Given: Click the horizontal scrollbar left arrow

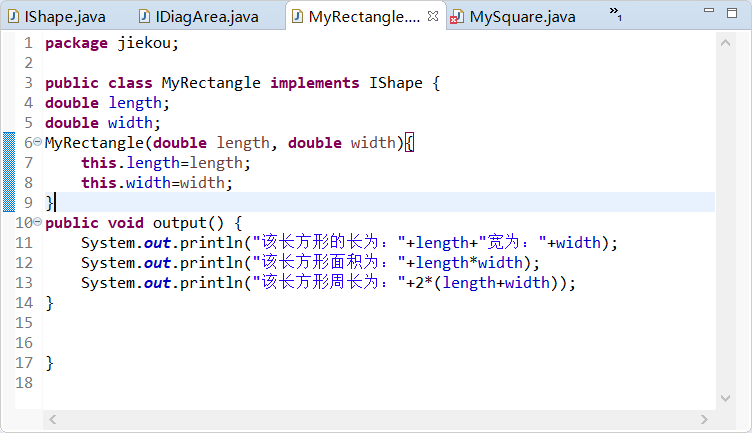Looking at the screenshot, I should (x=53, y=420).
